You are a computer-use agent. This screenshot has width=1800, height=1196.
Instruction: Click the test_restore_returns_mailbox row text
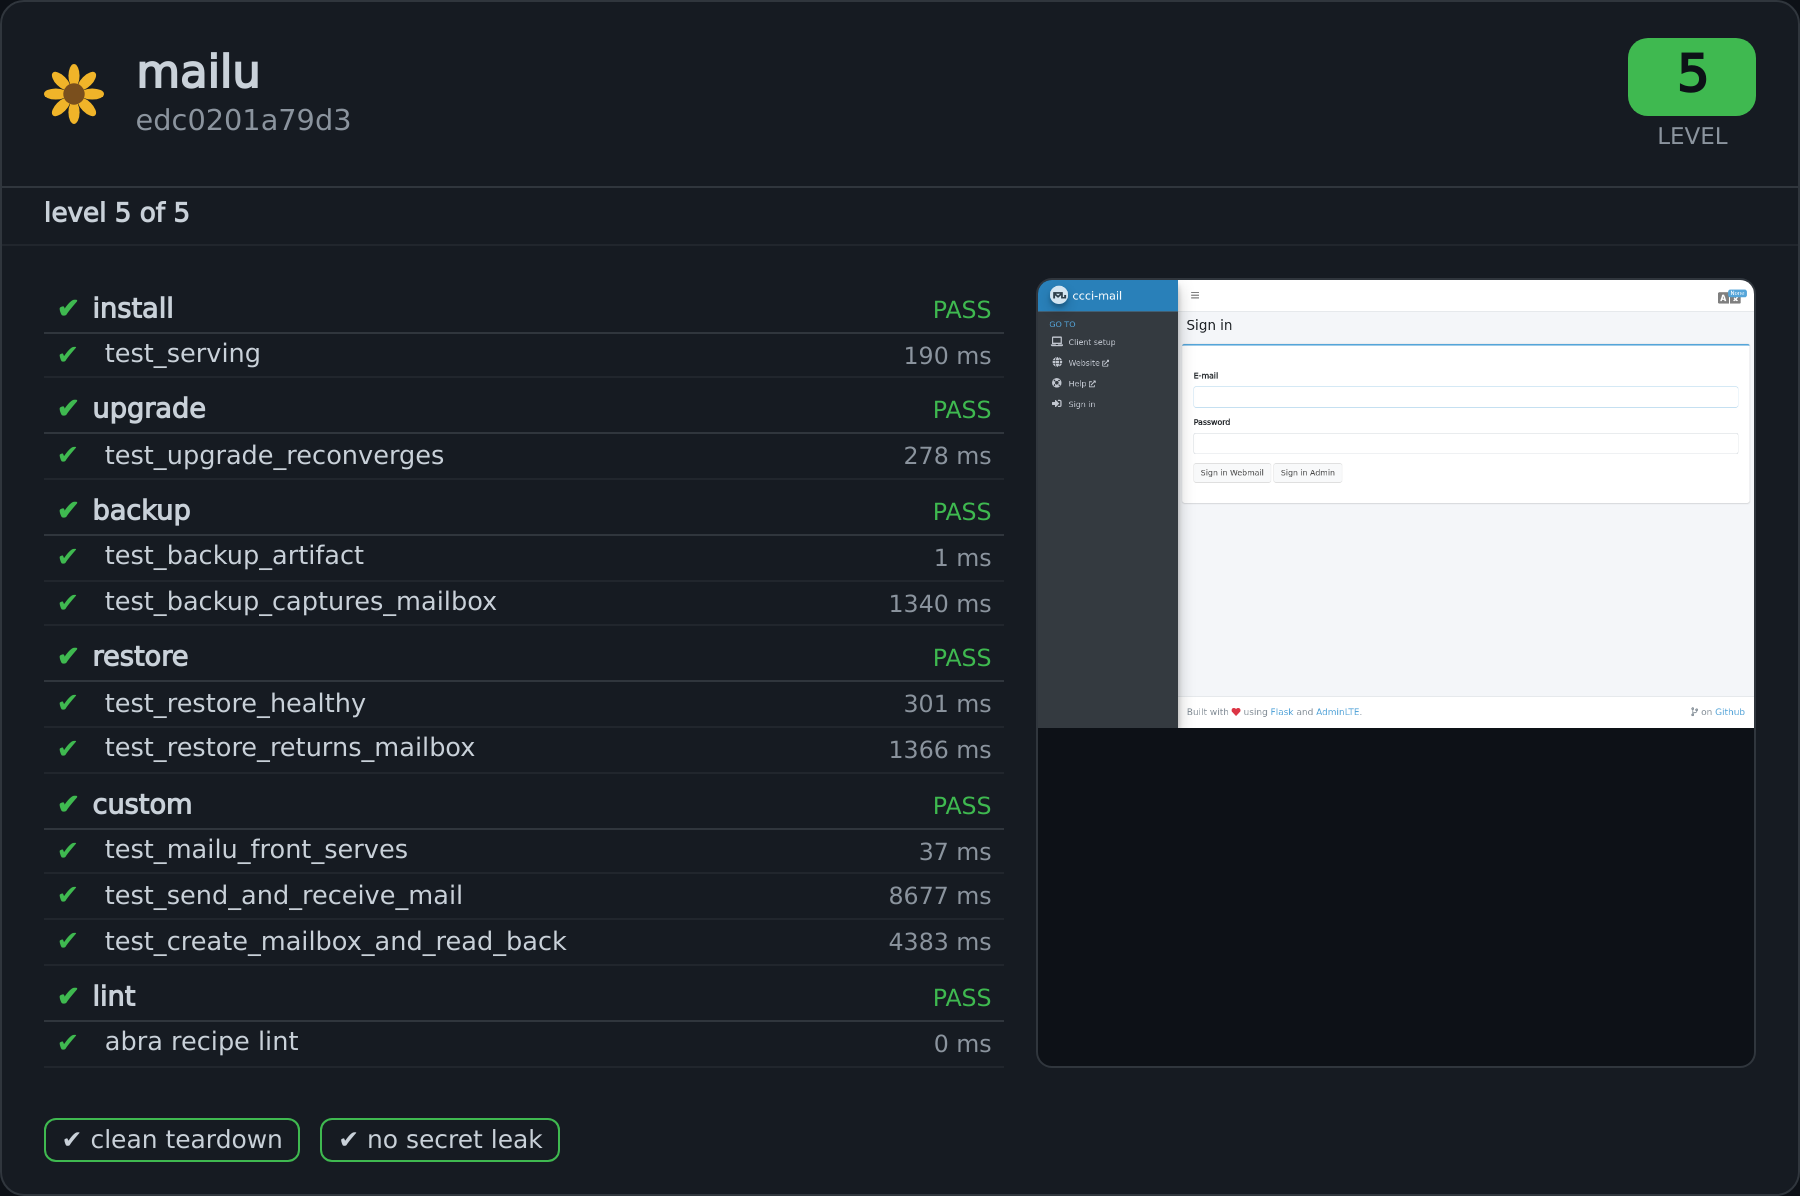(289, 748)
